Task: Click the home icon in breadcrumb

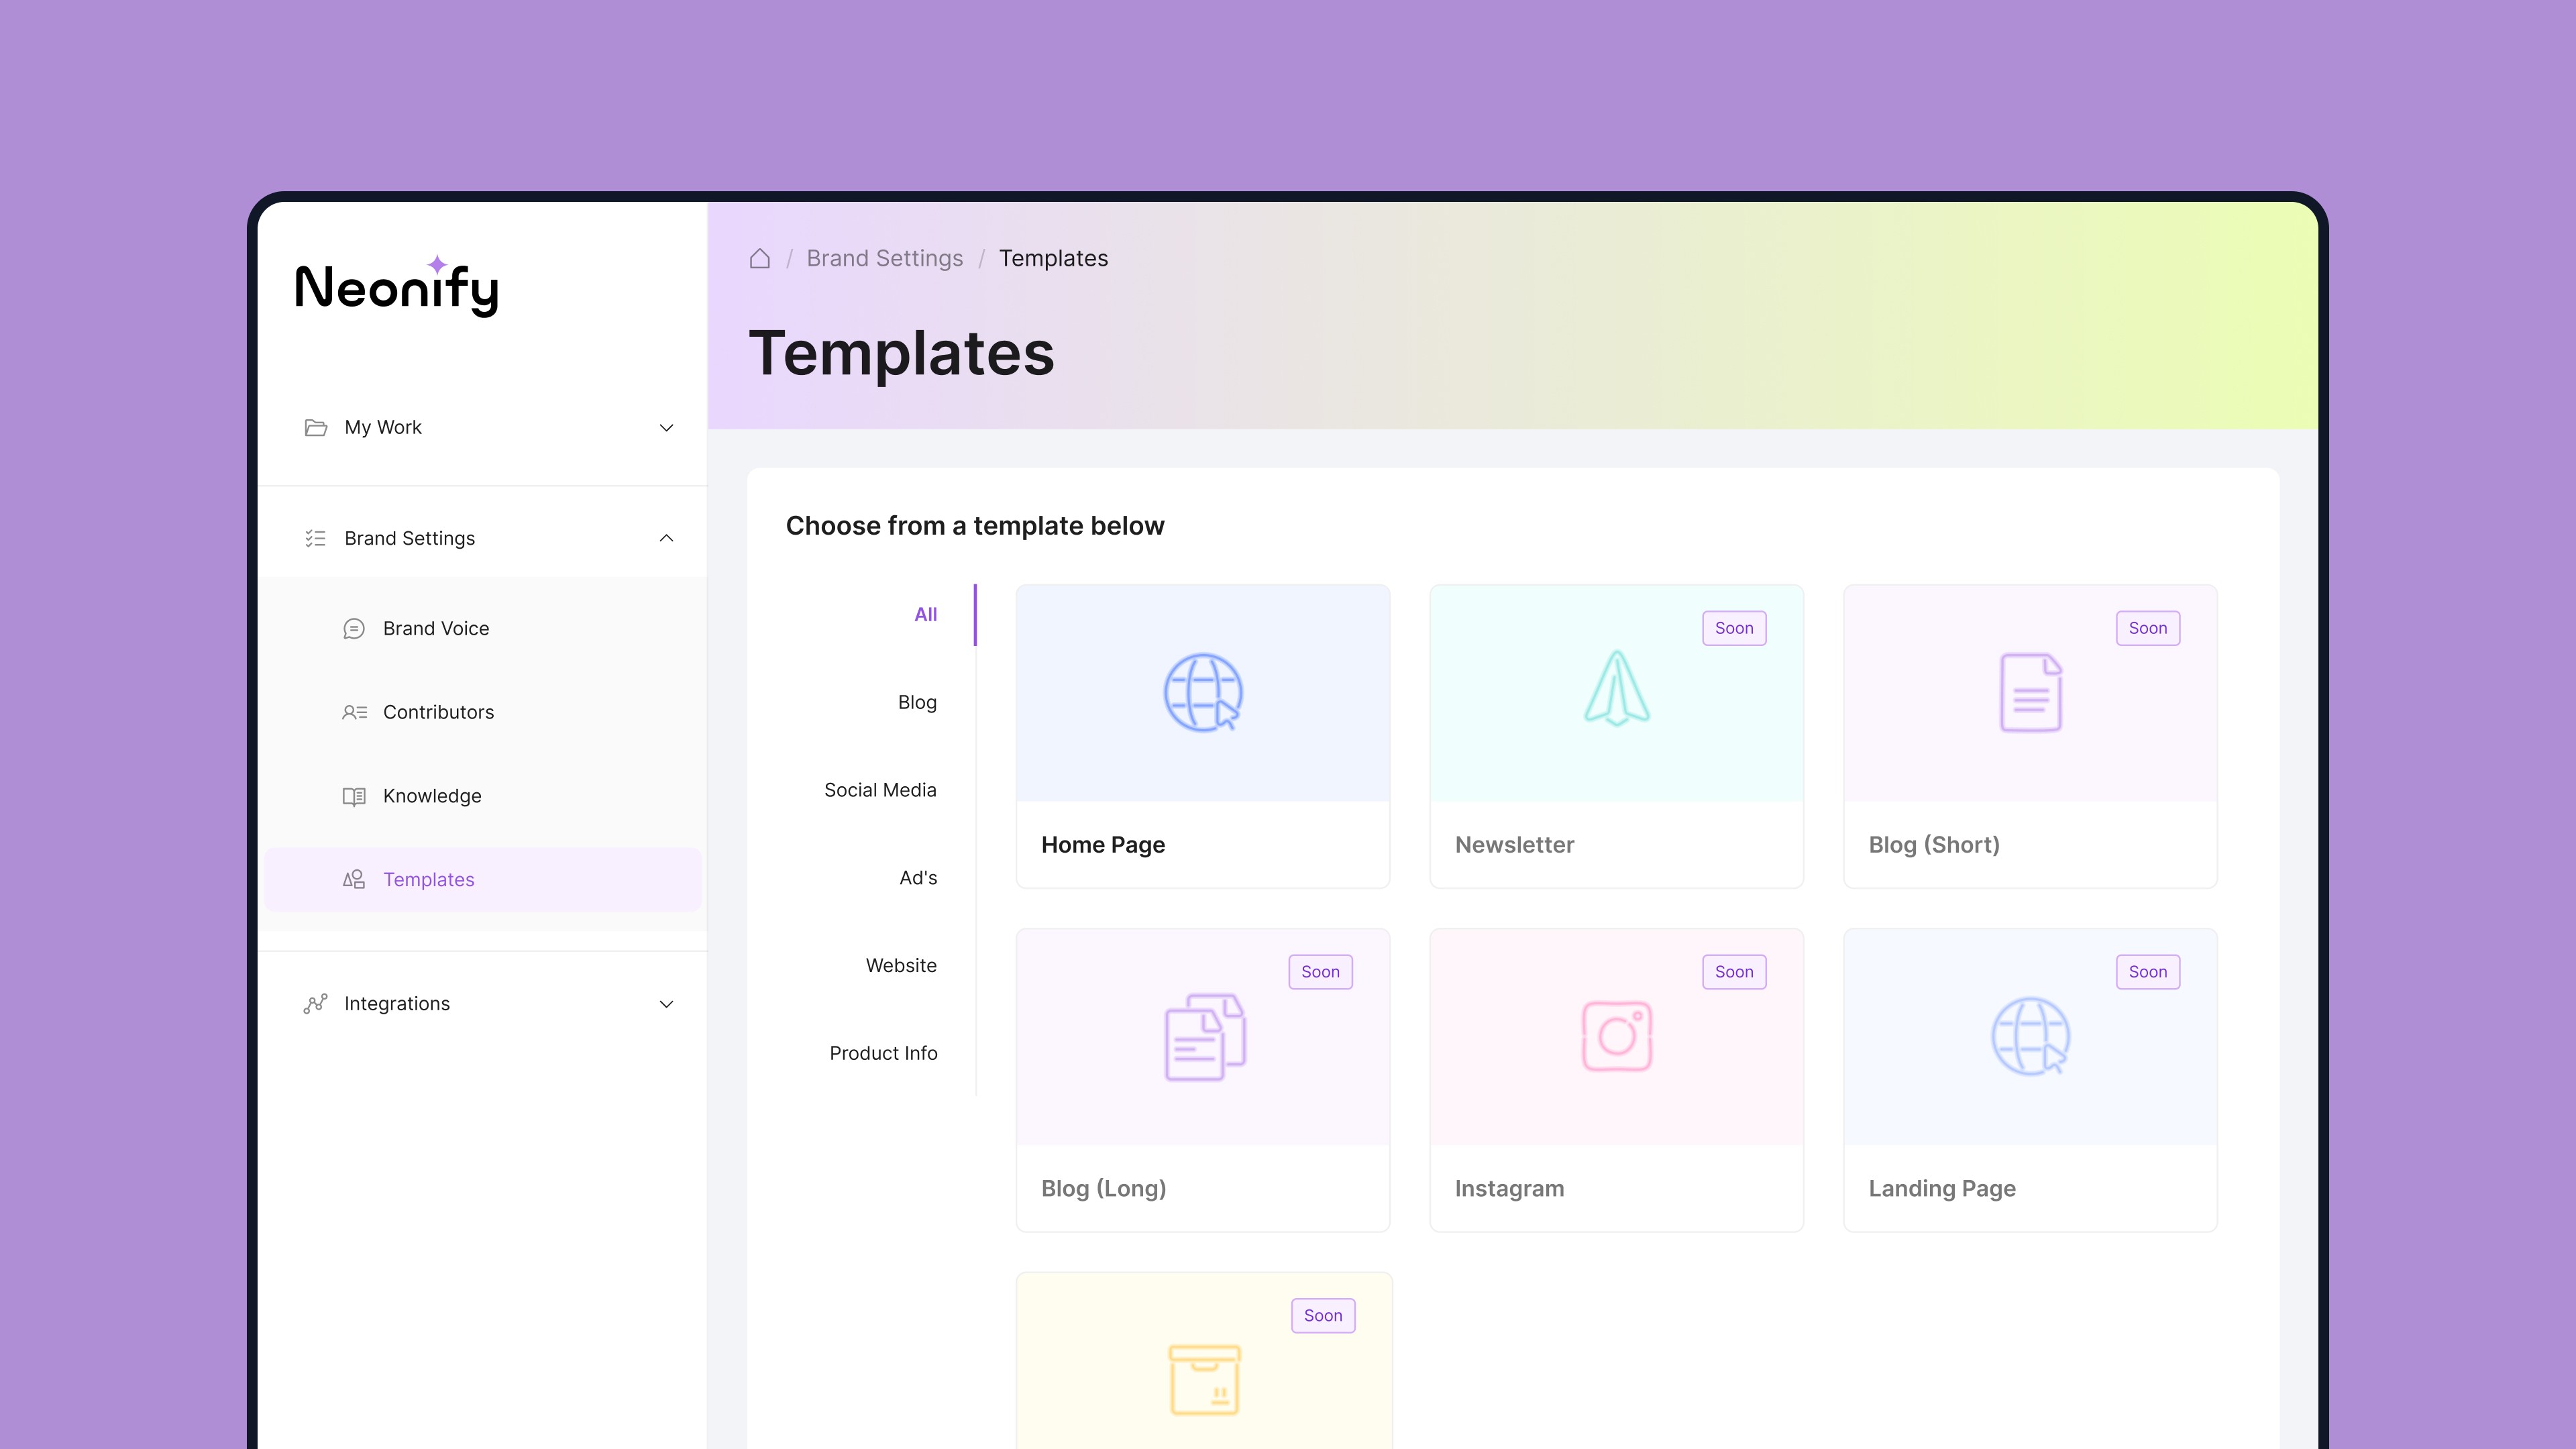Action: [x=760, y=258]
